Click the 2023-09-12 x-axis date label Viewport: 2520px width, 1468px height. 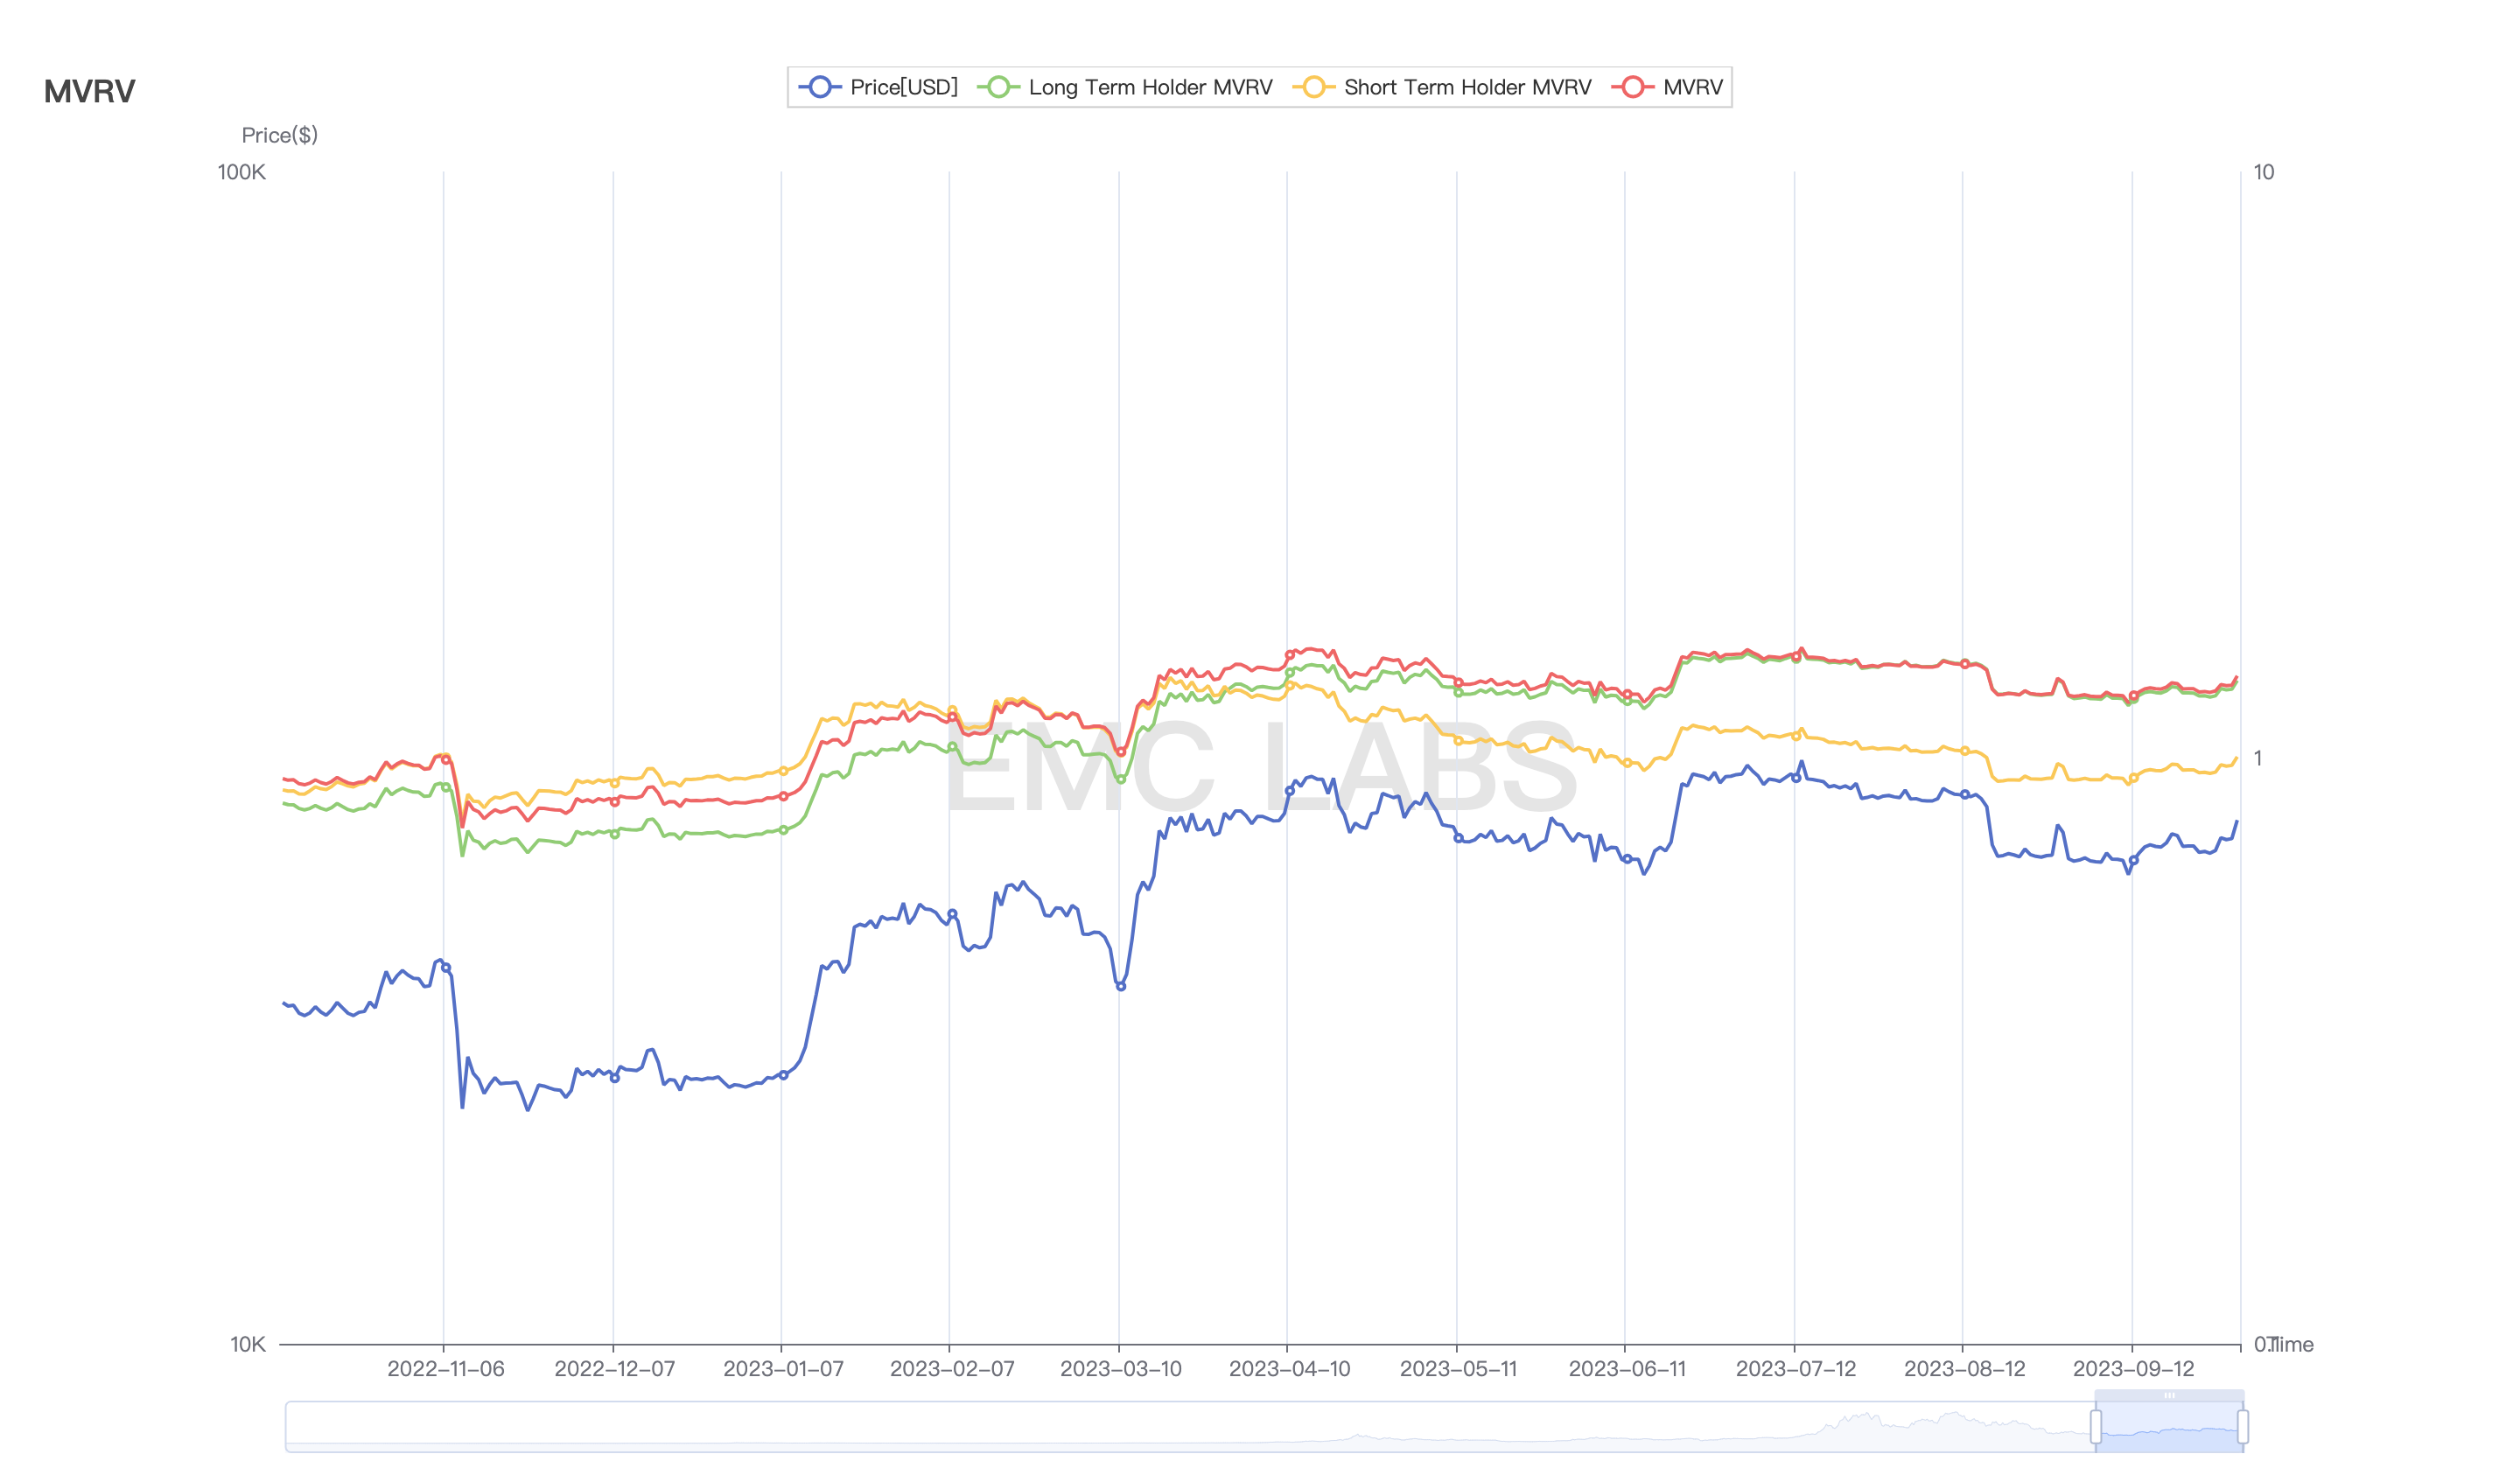coord(2133,1369)
